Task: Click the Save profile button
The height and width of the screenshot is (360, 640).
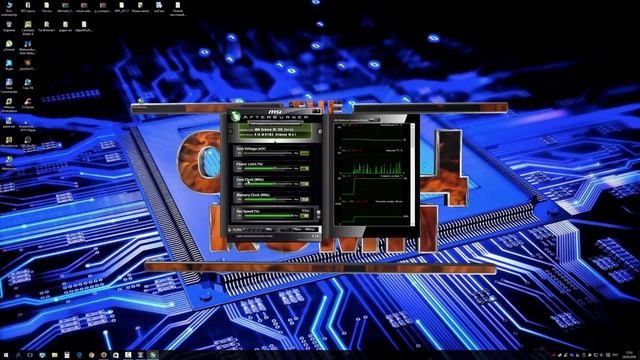Action: [x=269, y=229]
